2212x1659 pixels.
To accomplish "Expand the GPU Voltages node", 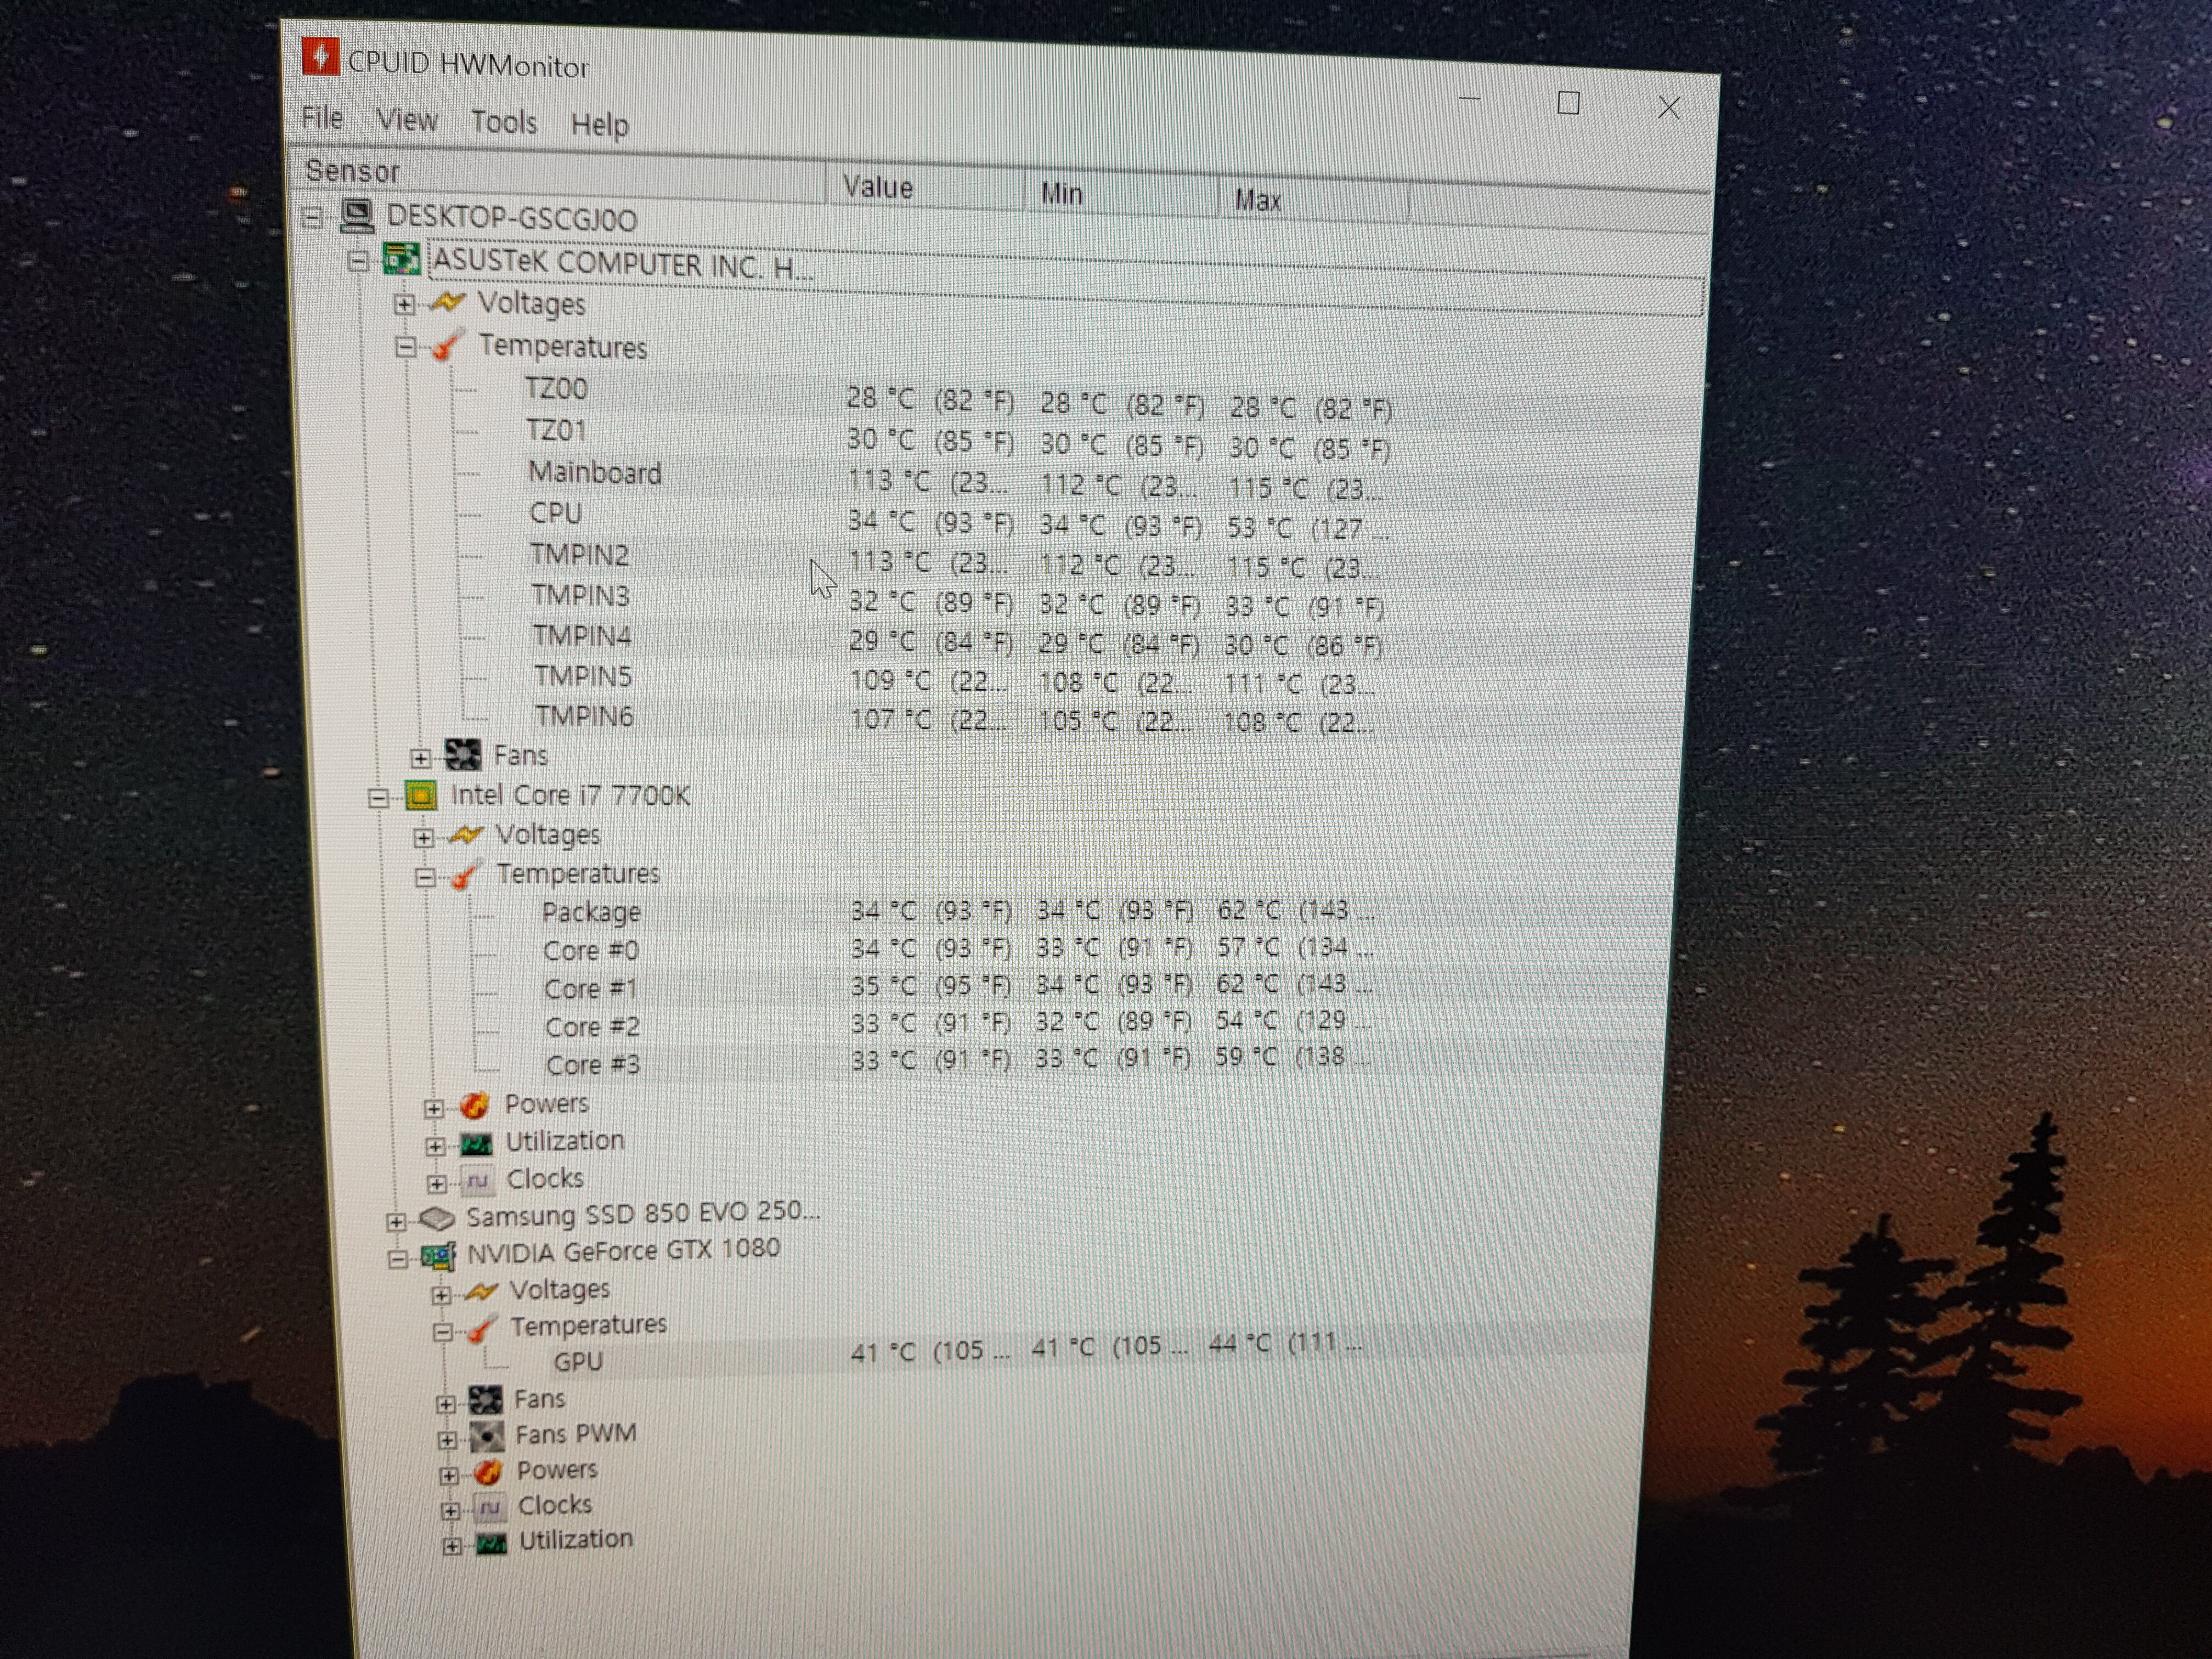I will coord(441,1295).
